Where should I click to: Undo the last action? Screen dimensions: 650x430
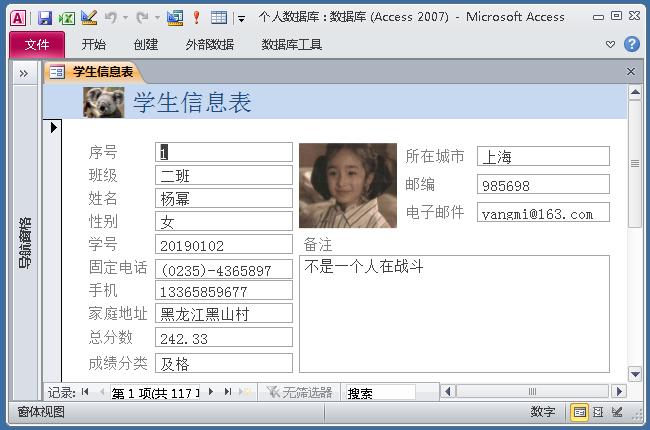[x=110, y=17]
